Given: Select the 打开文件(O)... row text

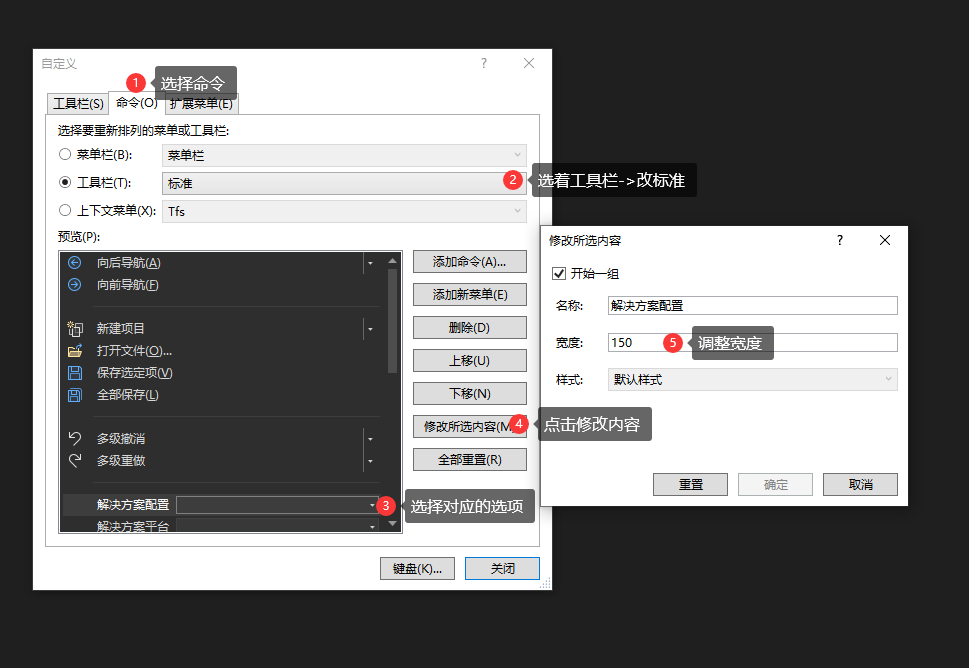Looking at the screenshot, I should click(134, 351).
